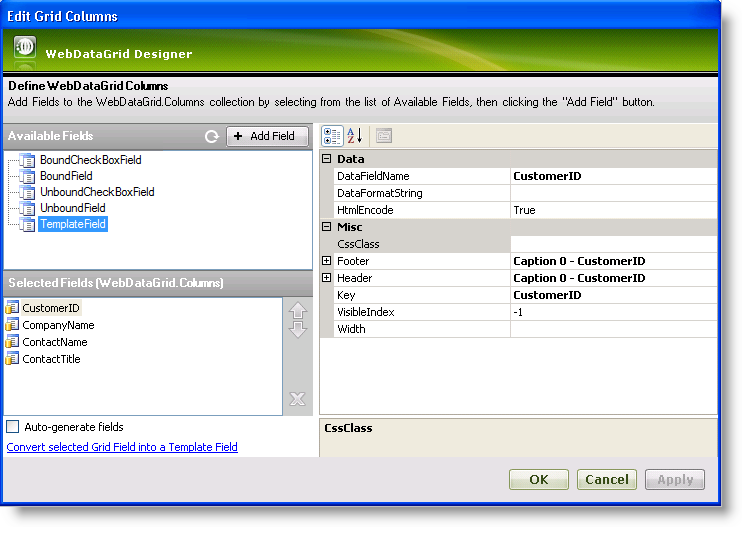Image resolution: width=754 pixels, height=535 pixels.
Task: Collapse the Misc property category
Action: point(326,227)
